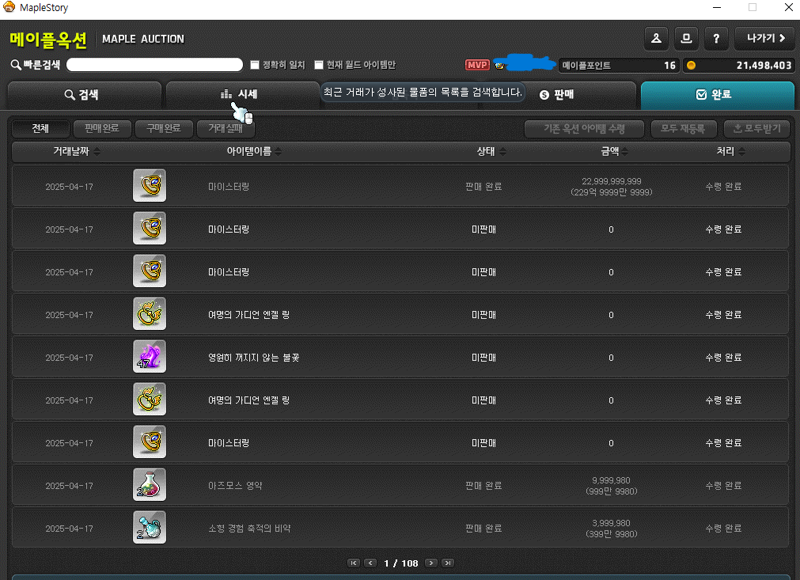
Task: Click the meso gold coin icon
Action: 691,65
